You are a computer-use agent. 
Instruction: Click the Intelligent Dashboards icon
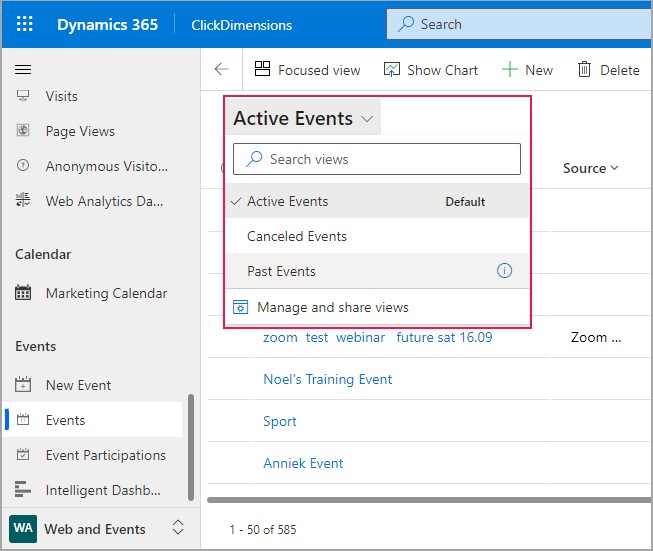coord(23,489)
